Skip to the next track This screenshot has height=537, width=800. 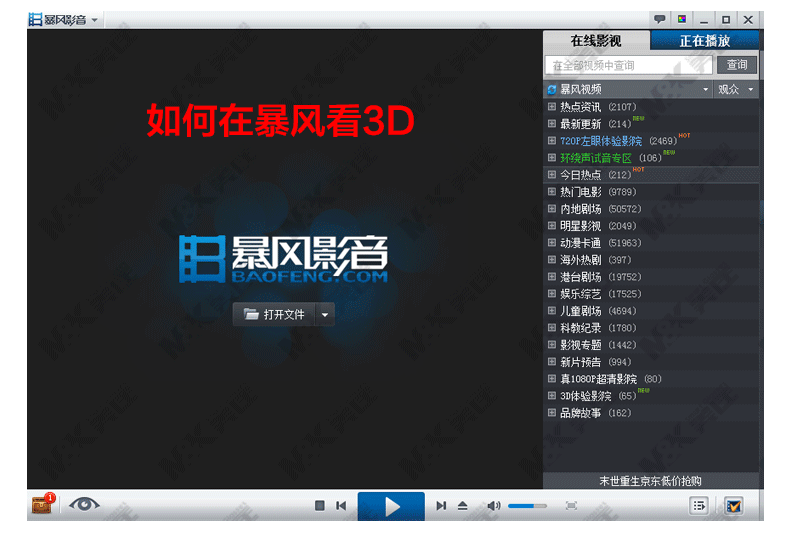(441, 505)
